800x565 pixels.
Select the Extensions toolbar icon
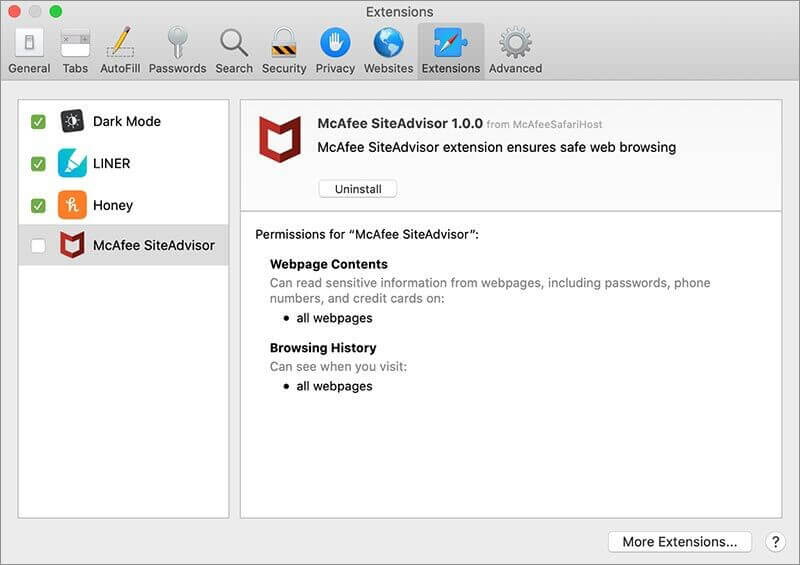451,51
